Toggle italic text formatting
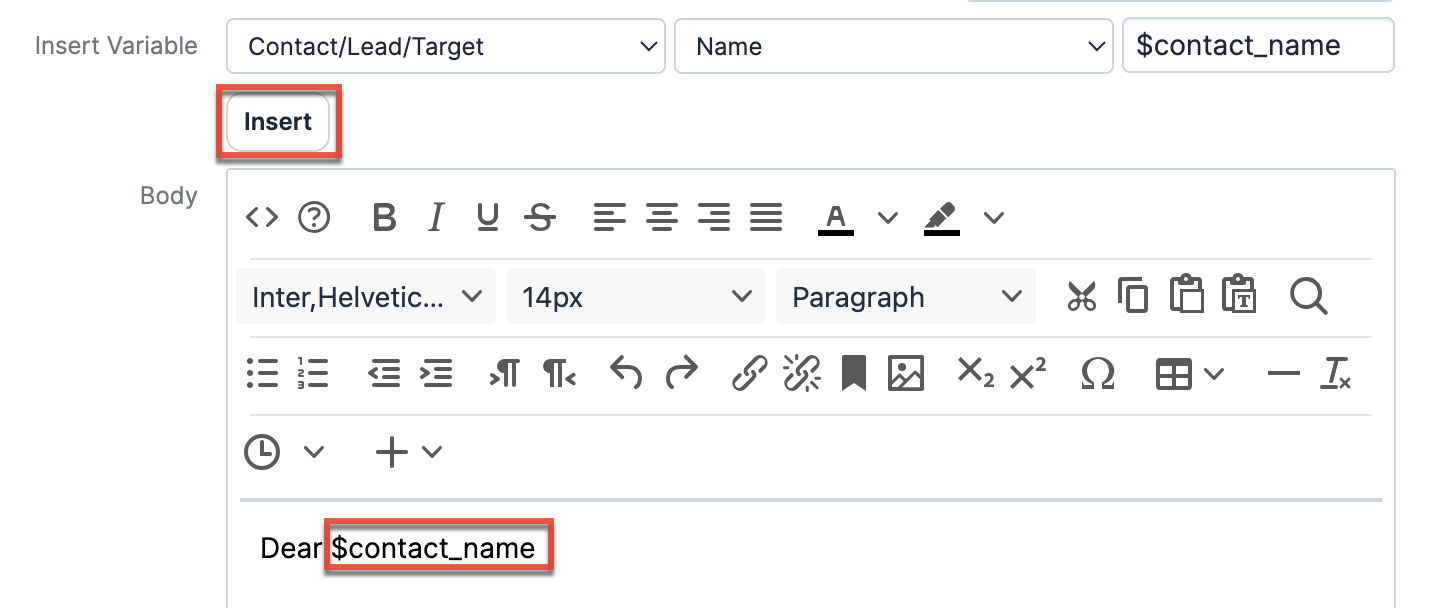This screenshot has width=1434, height=608. tap(436, 217)
